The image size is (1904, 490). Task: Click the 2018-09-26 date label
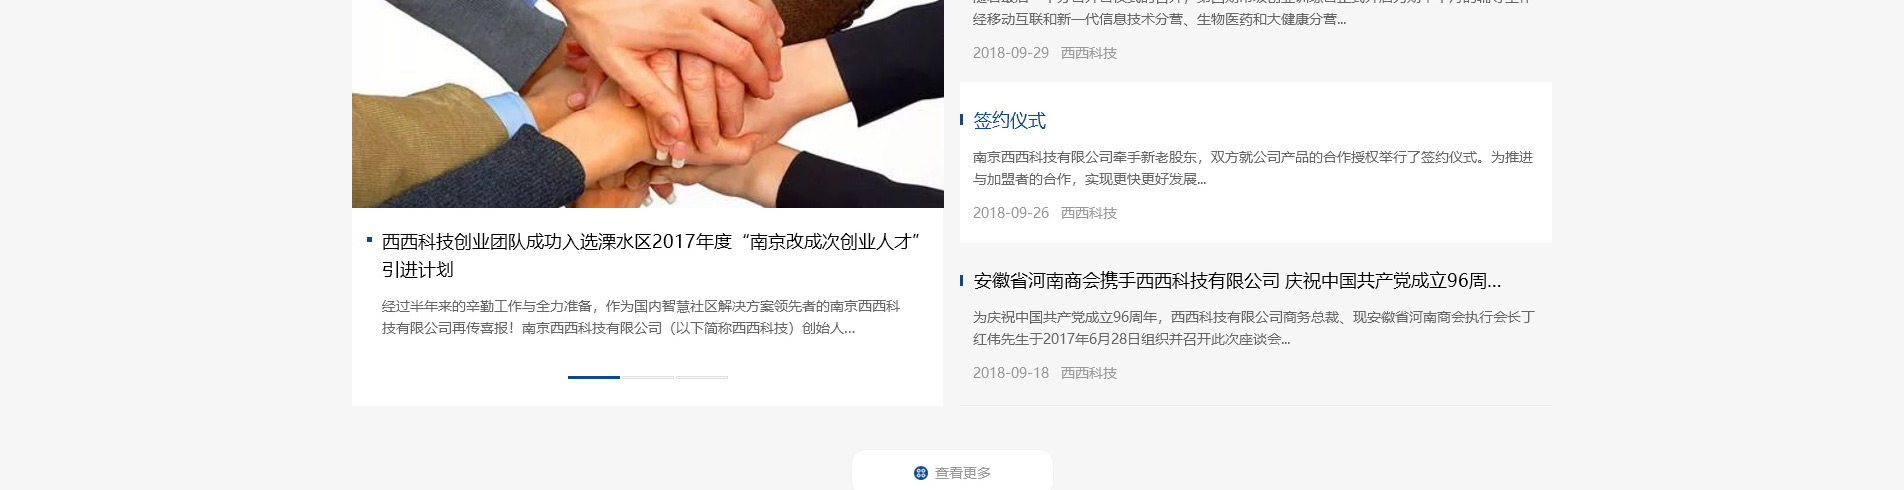coord(1011,213)
